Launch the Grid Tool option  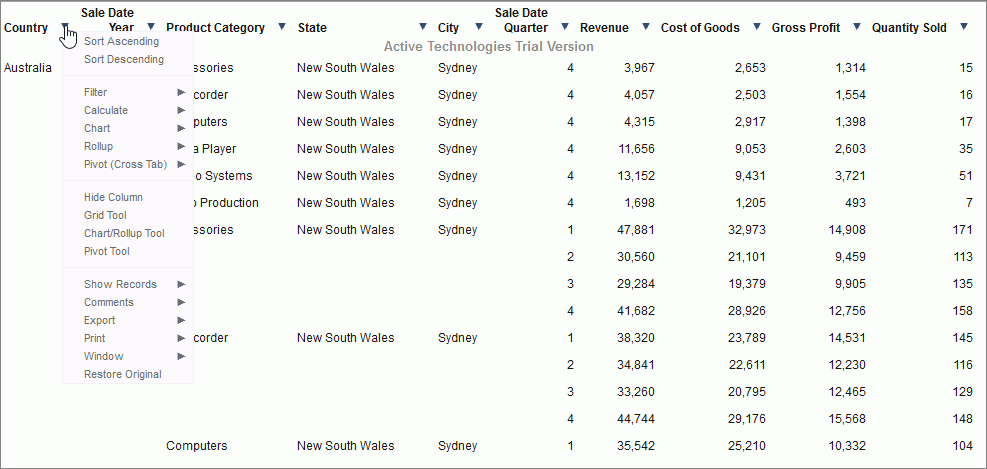pos(105,216)
